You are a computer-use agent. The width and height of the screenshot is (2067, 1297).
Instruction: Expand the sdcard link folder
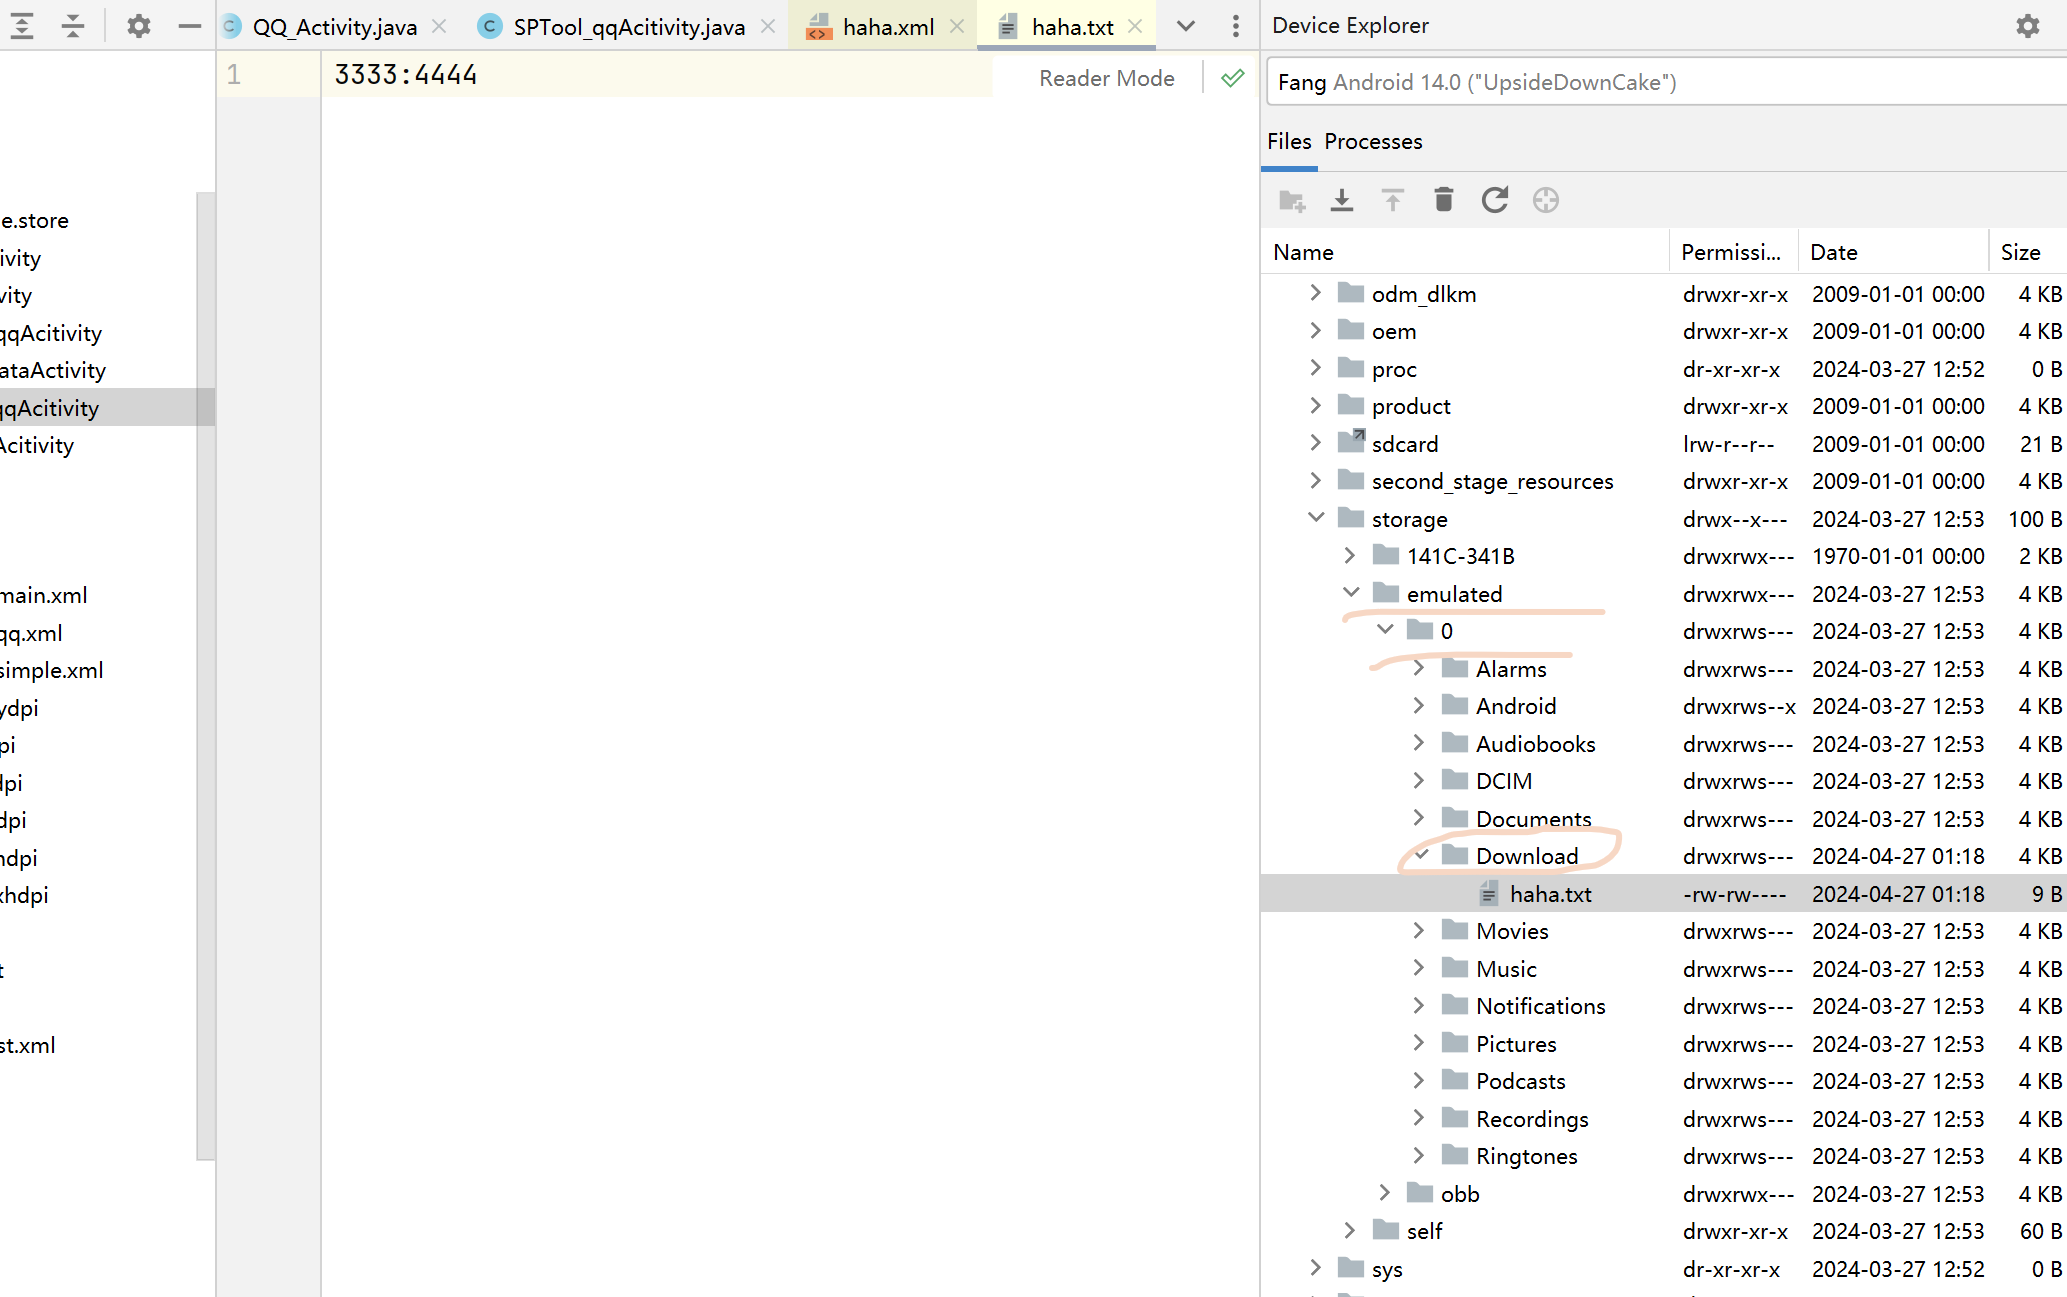click(x=1315, y=443)
